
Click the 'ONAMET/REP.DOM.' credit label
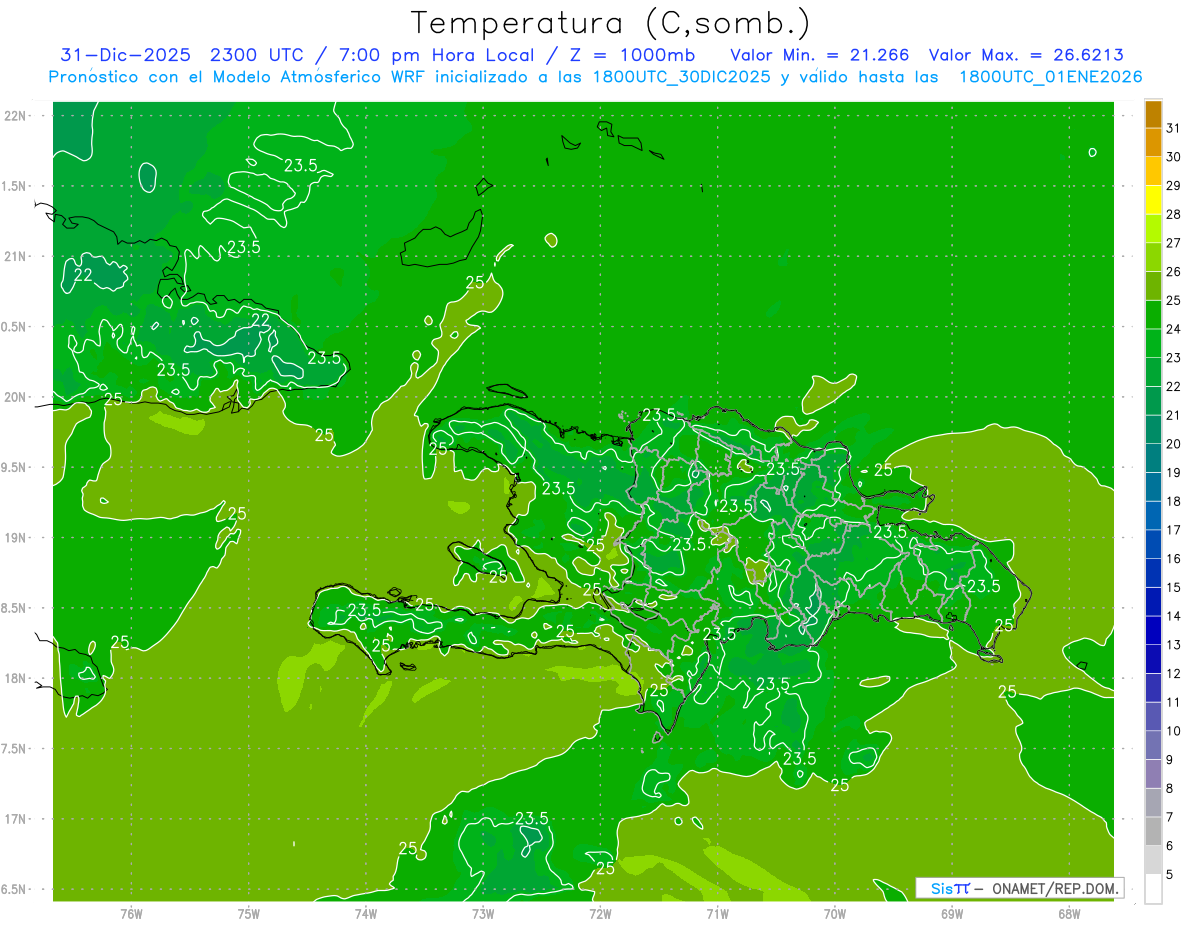point(1054,888)
